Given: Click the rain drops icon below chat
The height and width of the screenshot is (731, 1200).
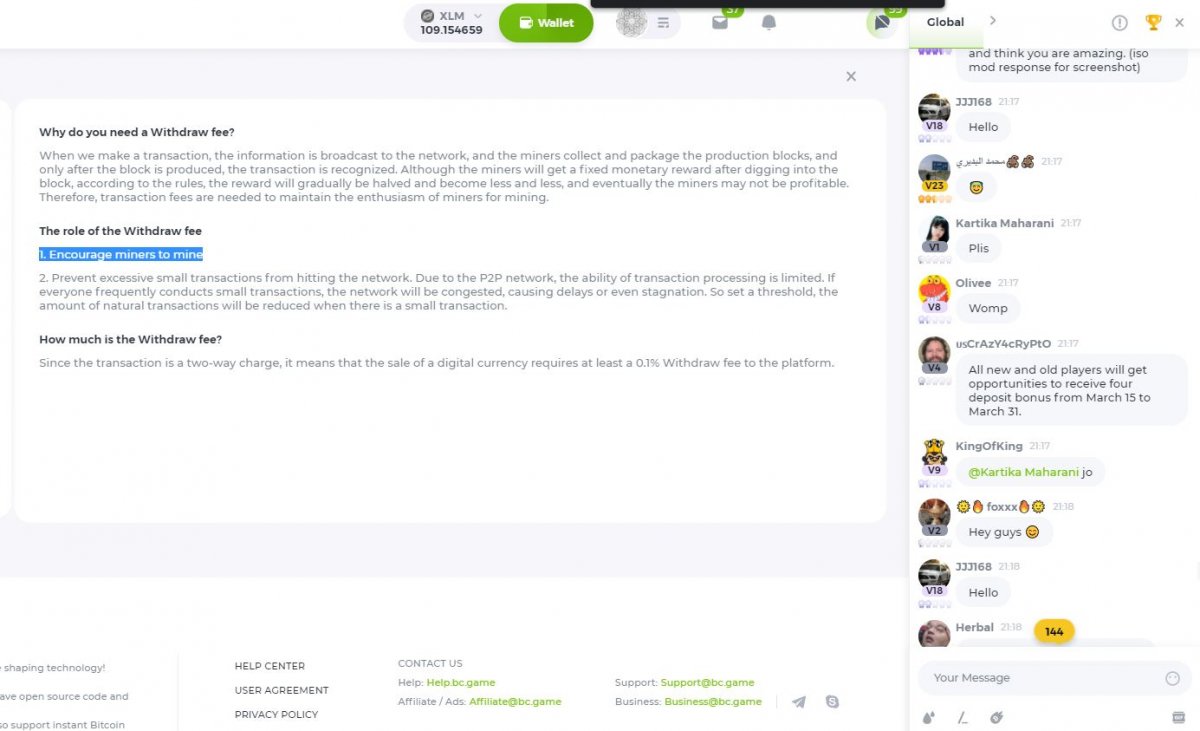Looking at the screenshot, I should 929,717.
